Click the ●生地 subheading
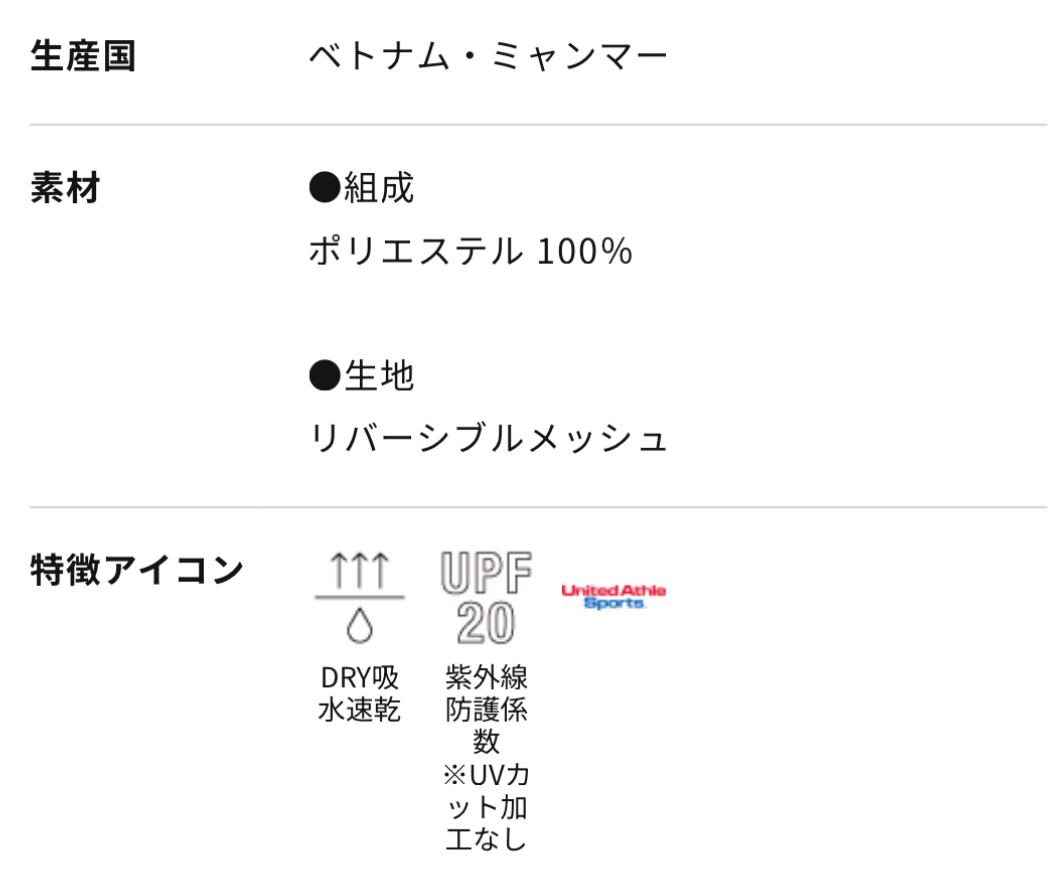Screen dimensions: 1055x874 [362, 376]
